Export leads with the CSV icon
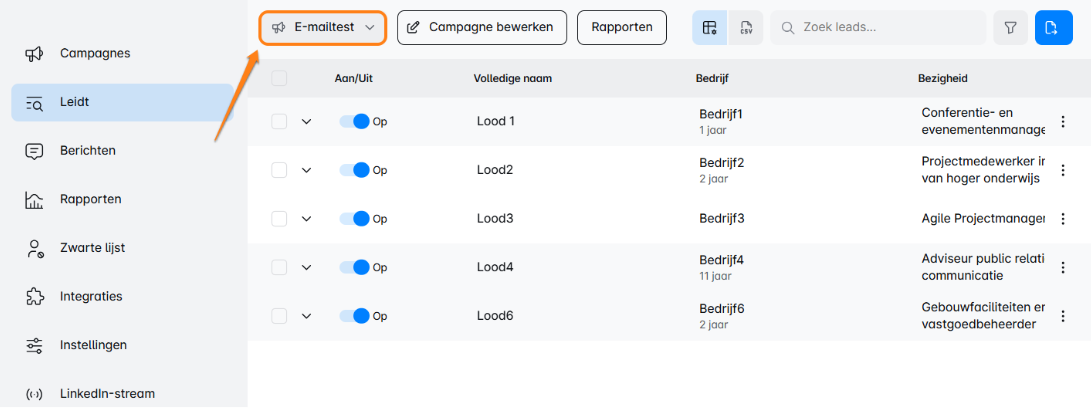Image resolution: width=1091 pixels, height=413 pixels. click(746, 28)
